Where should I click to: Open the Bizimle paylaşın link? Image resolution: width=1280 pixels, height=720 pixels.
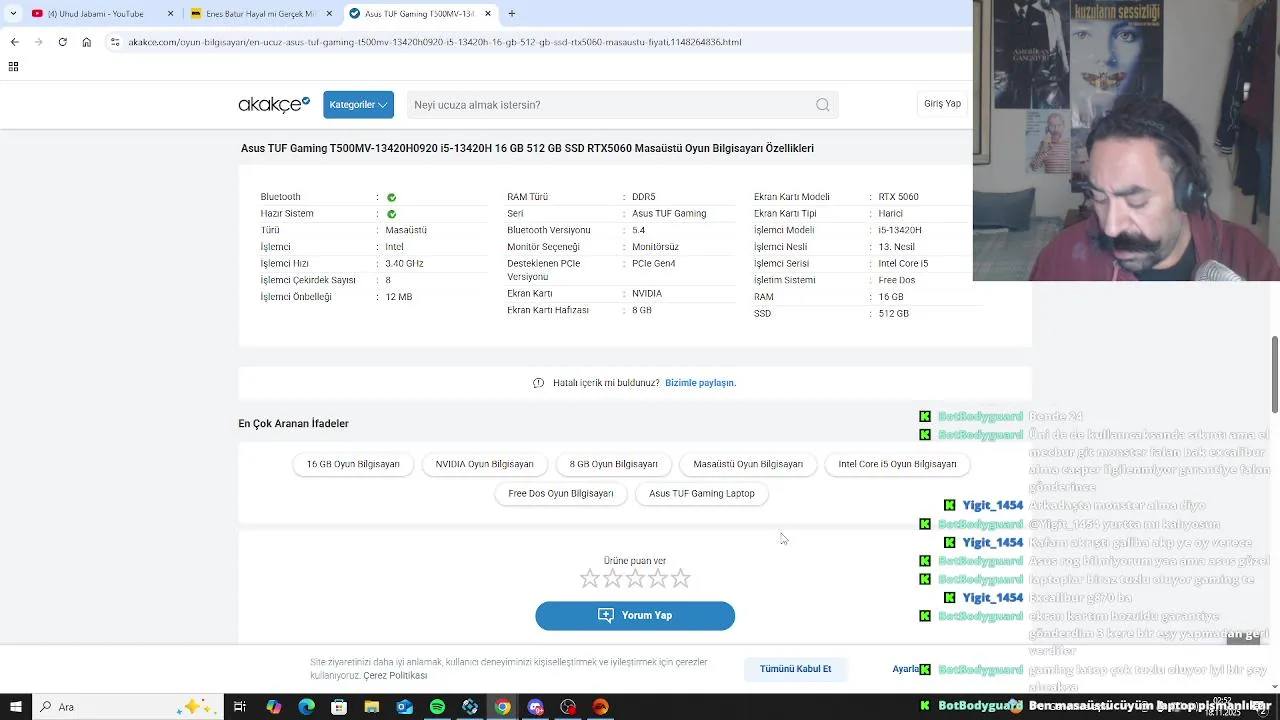tap(700, 383)
